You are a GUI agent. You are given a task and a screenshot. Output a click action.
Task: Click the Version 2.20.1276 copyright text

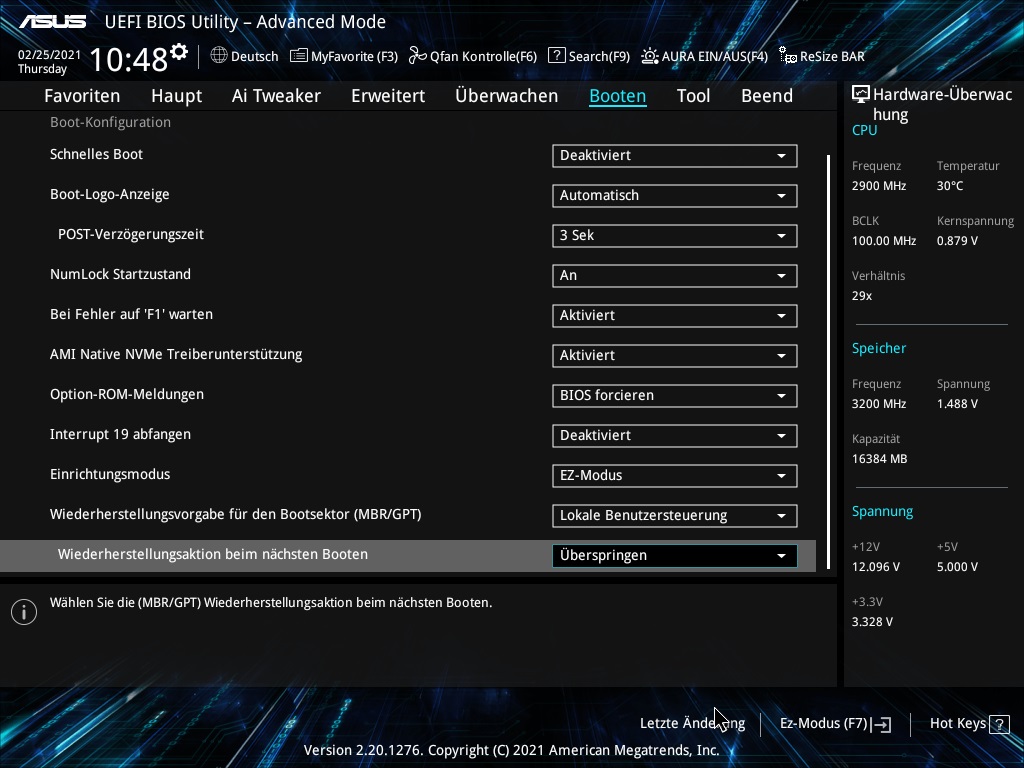click(511, 750)
